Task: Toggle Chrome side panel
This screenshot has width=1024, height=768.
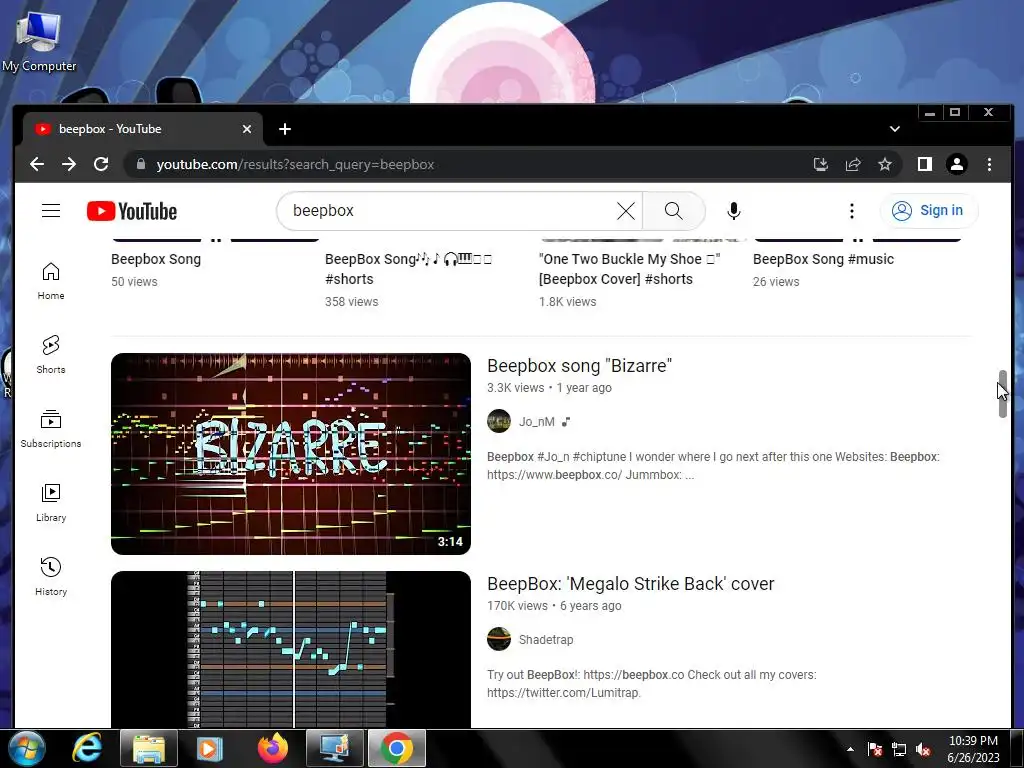Action: [x=925, y=164]
